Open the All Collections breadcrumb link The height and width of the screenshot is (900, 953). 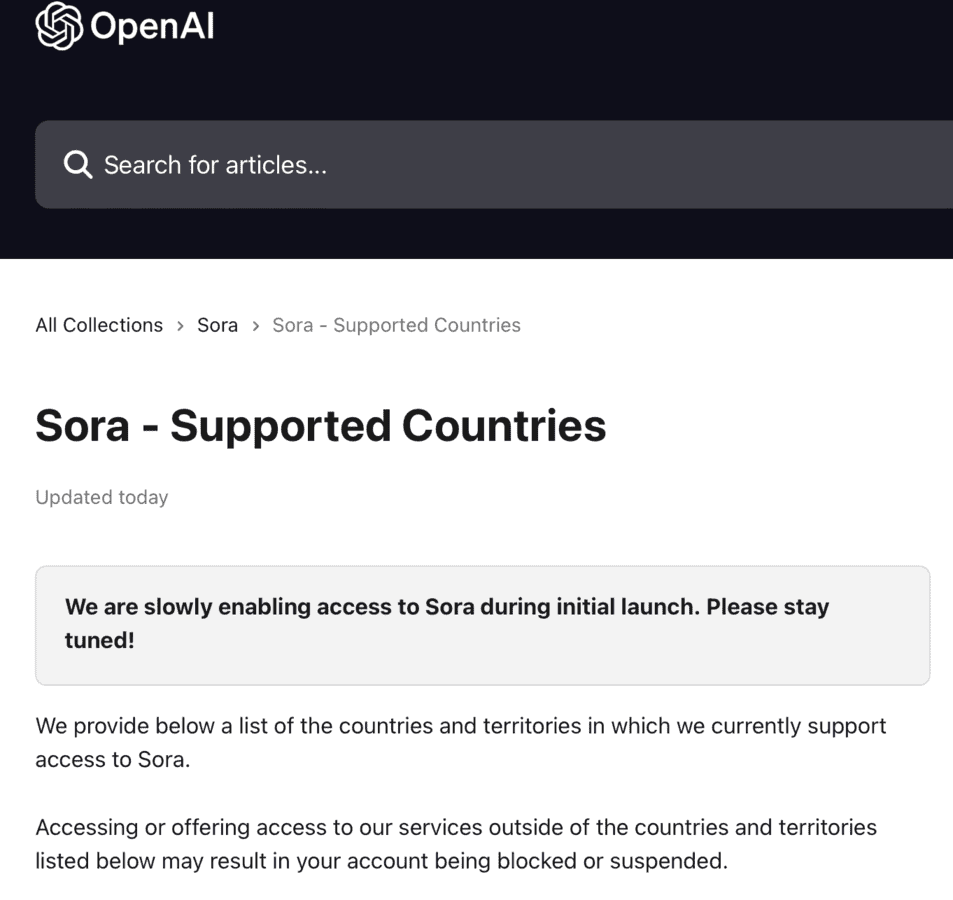click(99, 325)
